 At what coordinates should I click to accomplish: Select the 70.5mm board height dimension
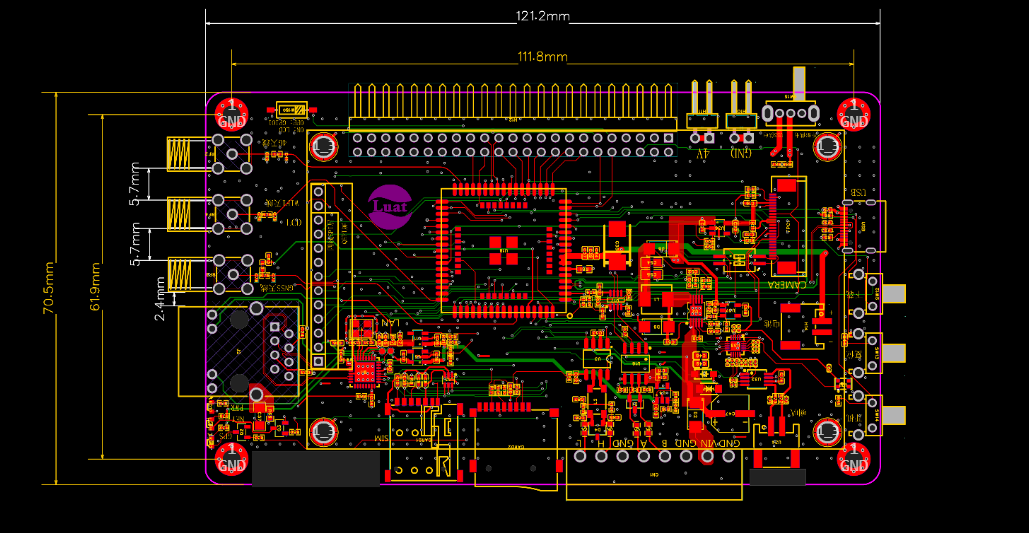pos(49,288)
